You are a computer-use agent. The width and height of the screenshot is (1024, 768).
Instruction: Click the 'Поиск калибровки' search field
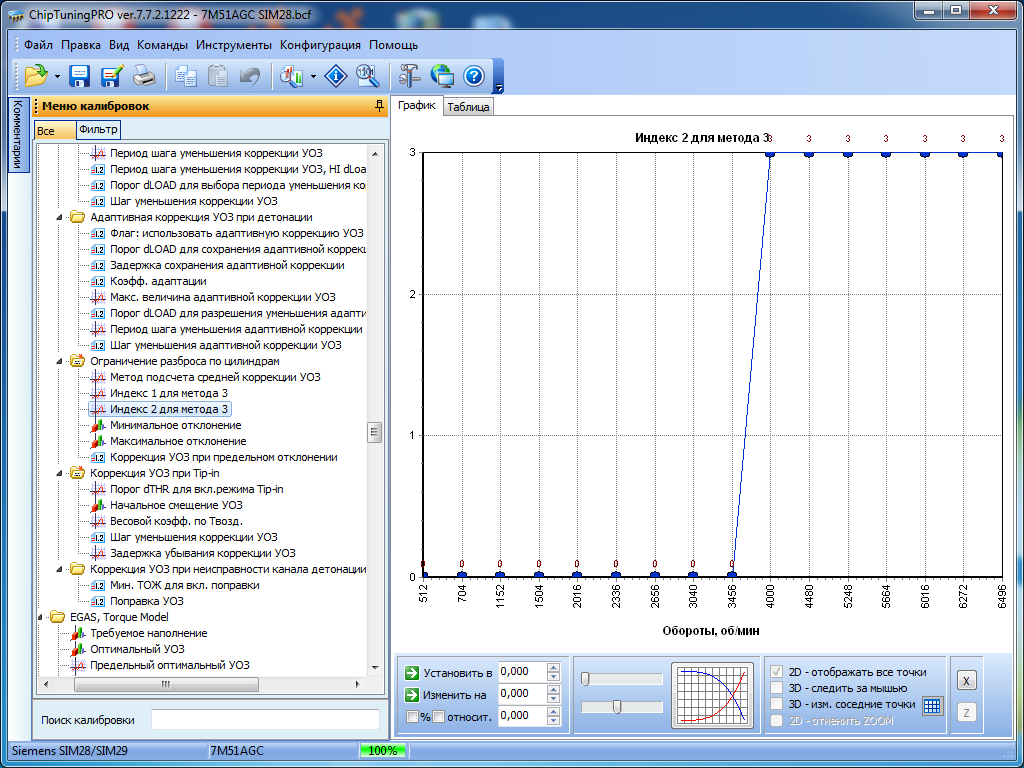[265, 720]
